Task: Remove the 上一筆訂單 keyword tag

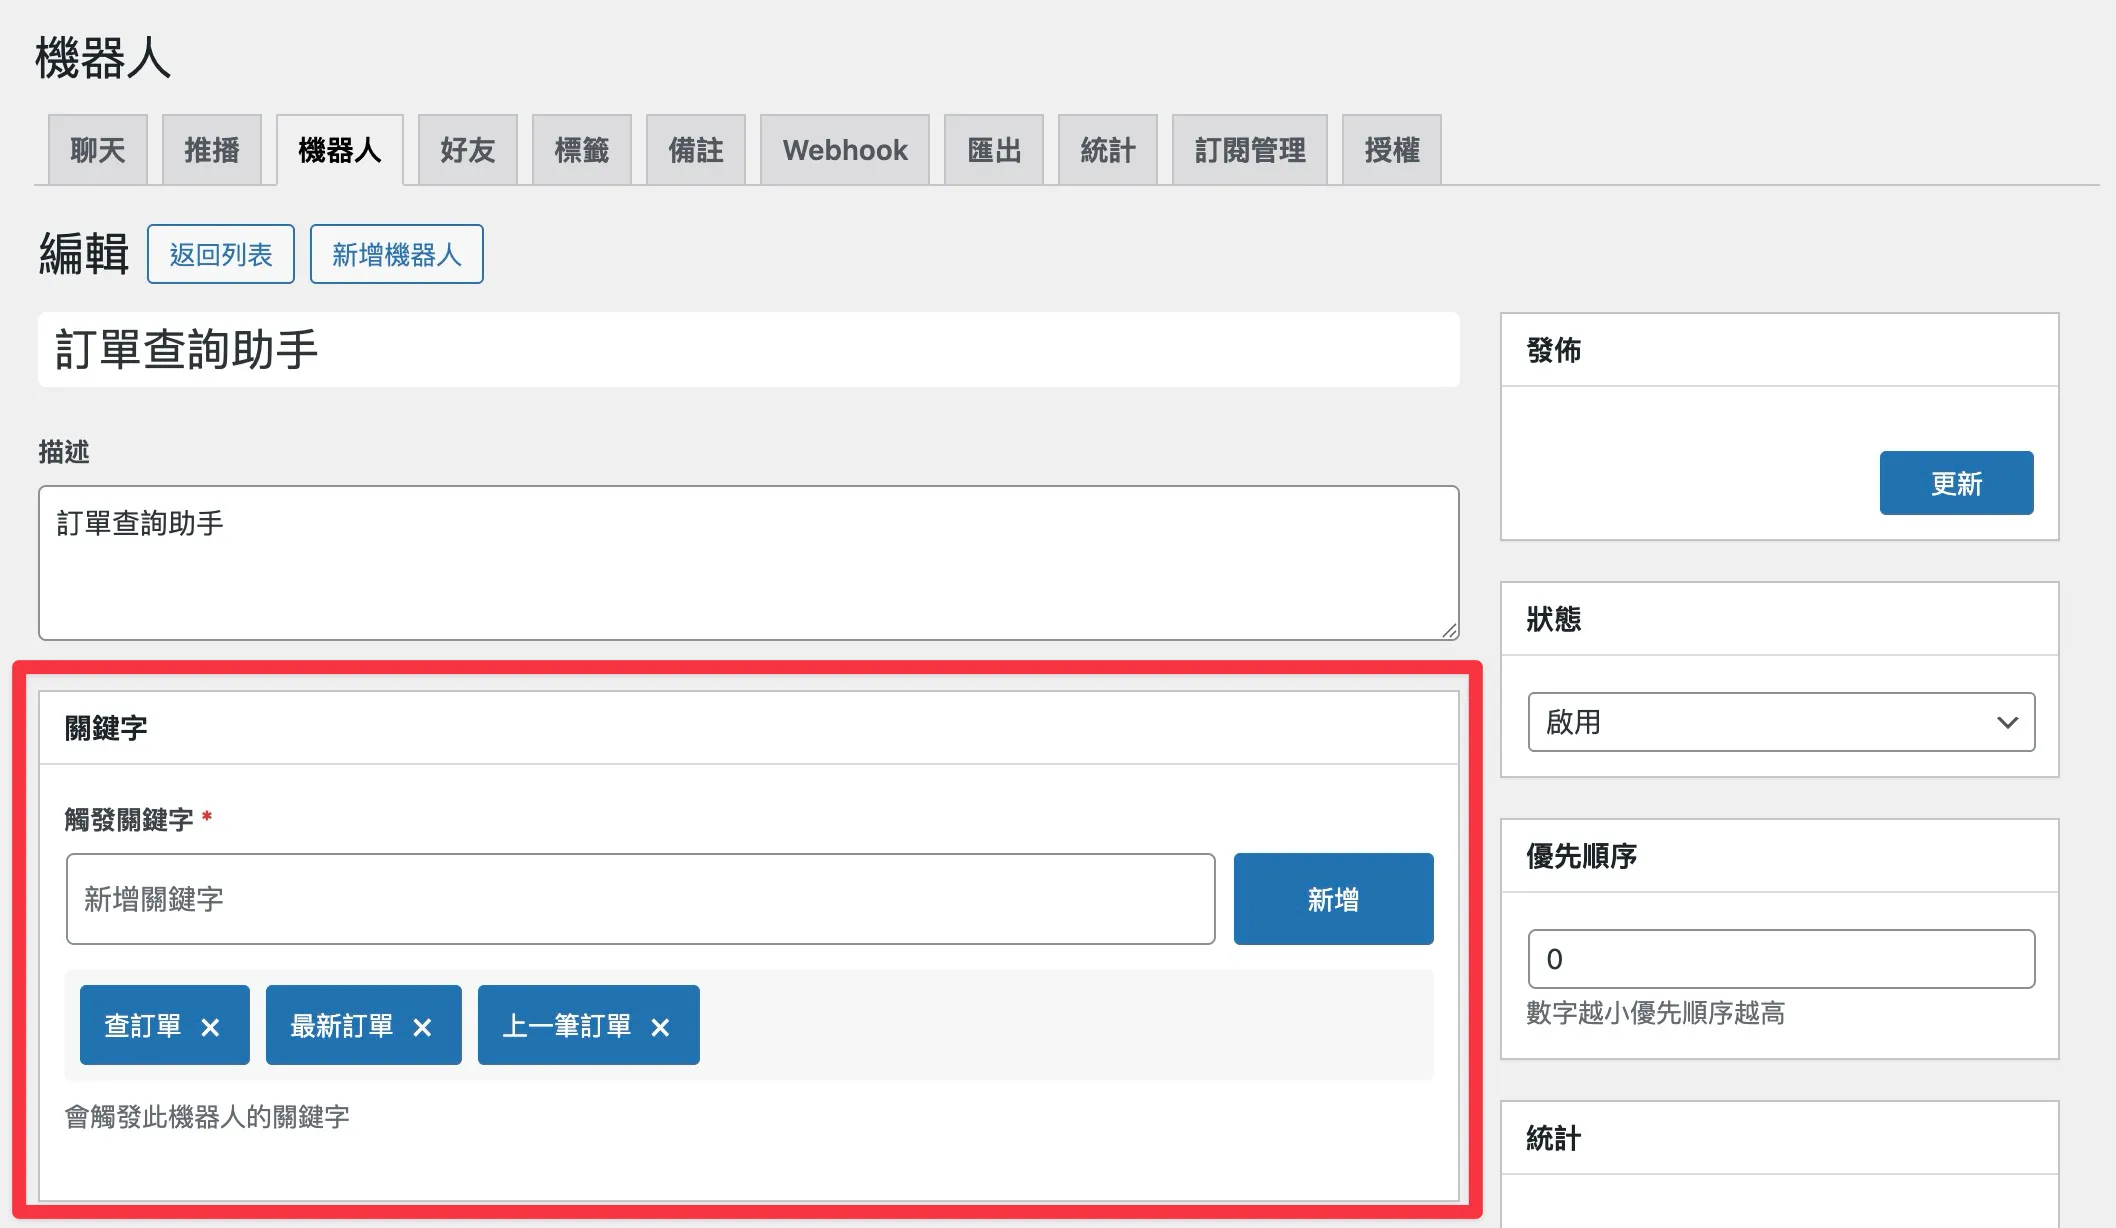Action: point(660,1024)
